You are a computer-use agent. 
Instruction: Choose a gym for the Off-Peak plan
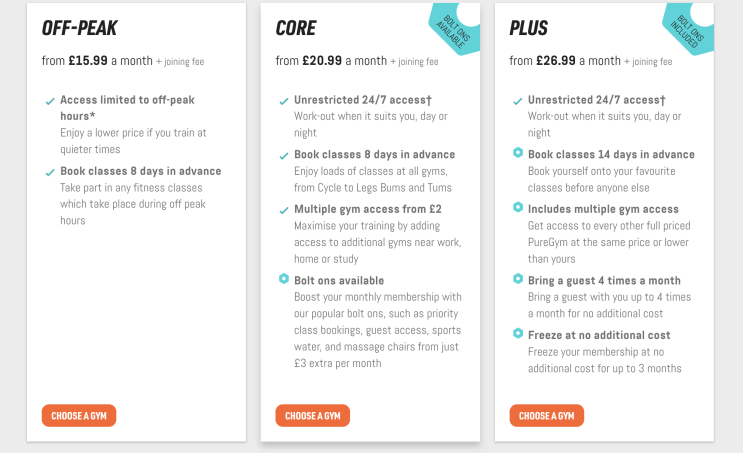point(79,416)
